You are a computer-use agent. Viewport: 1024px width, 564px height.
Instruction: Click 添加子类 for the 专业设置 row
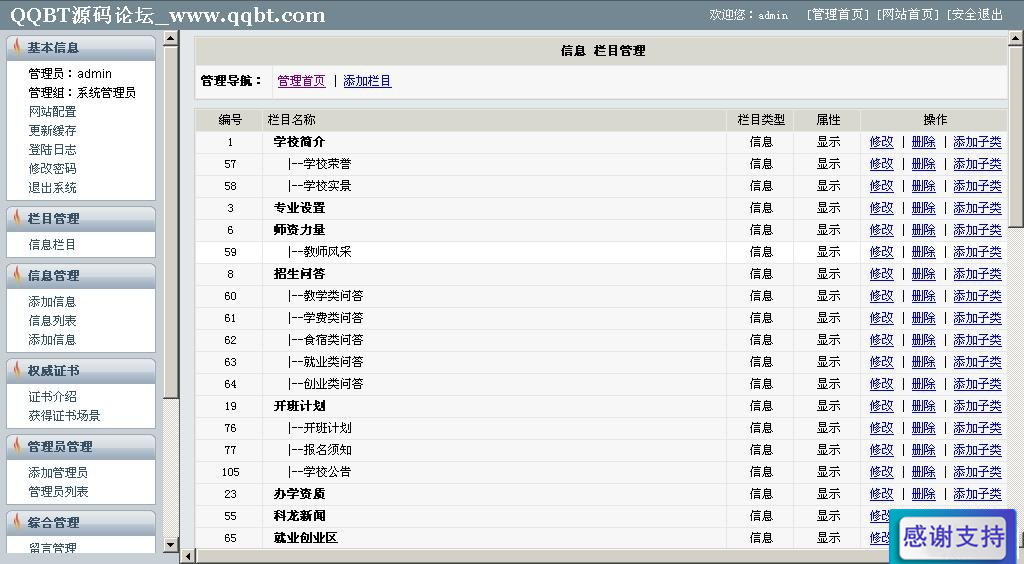(x=977, y=208)
